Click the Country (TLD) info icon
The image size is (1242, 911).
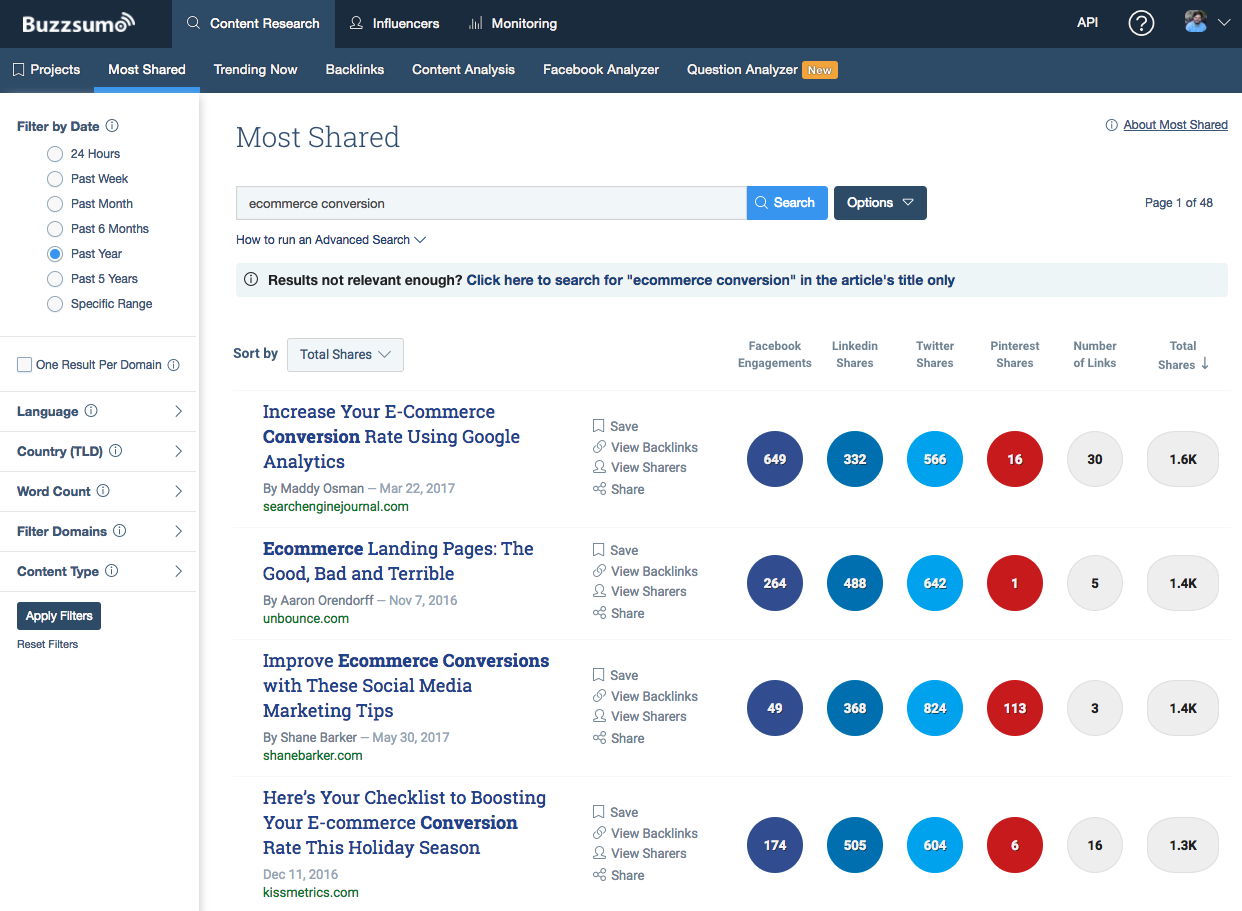116,451
